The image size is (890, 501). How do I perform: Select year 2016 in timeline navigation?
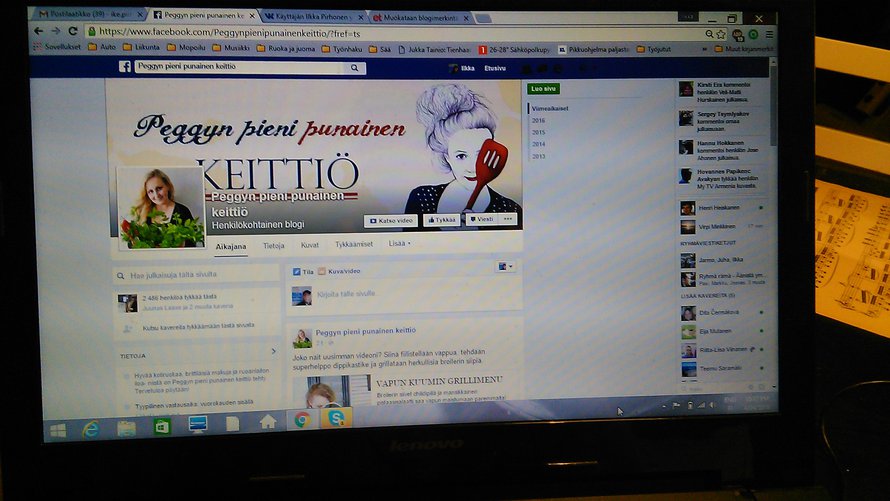tap(538, 120)
